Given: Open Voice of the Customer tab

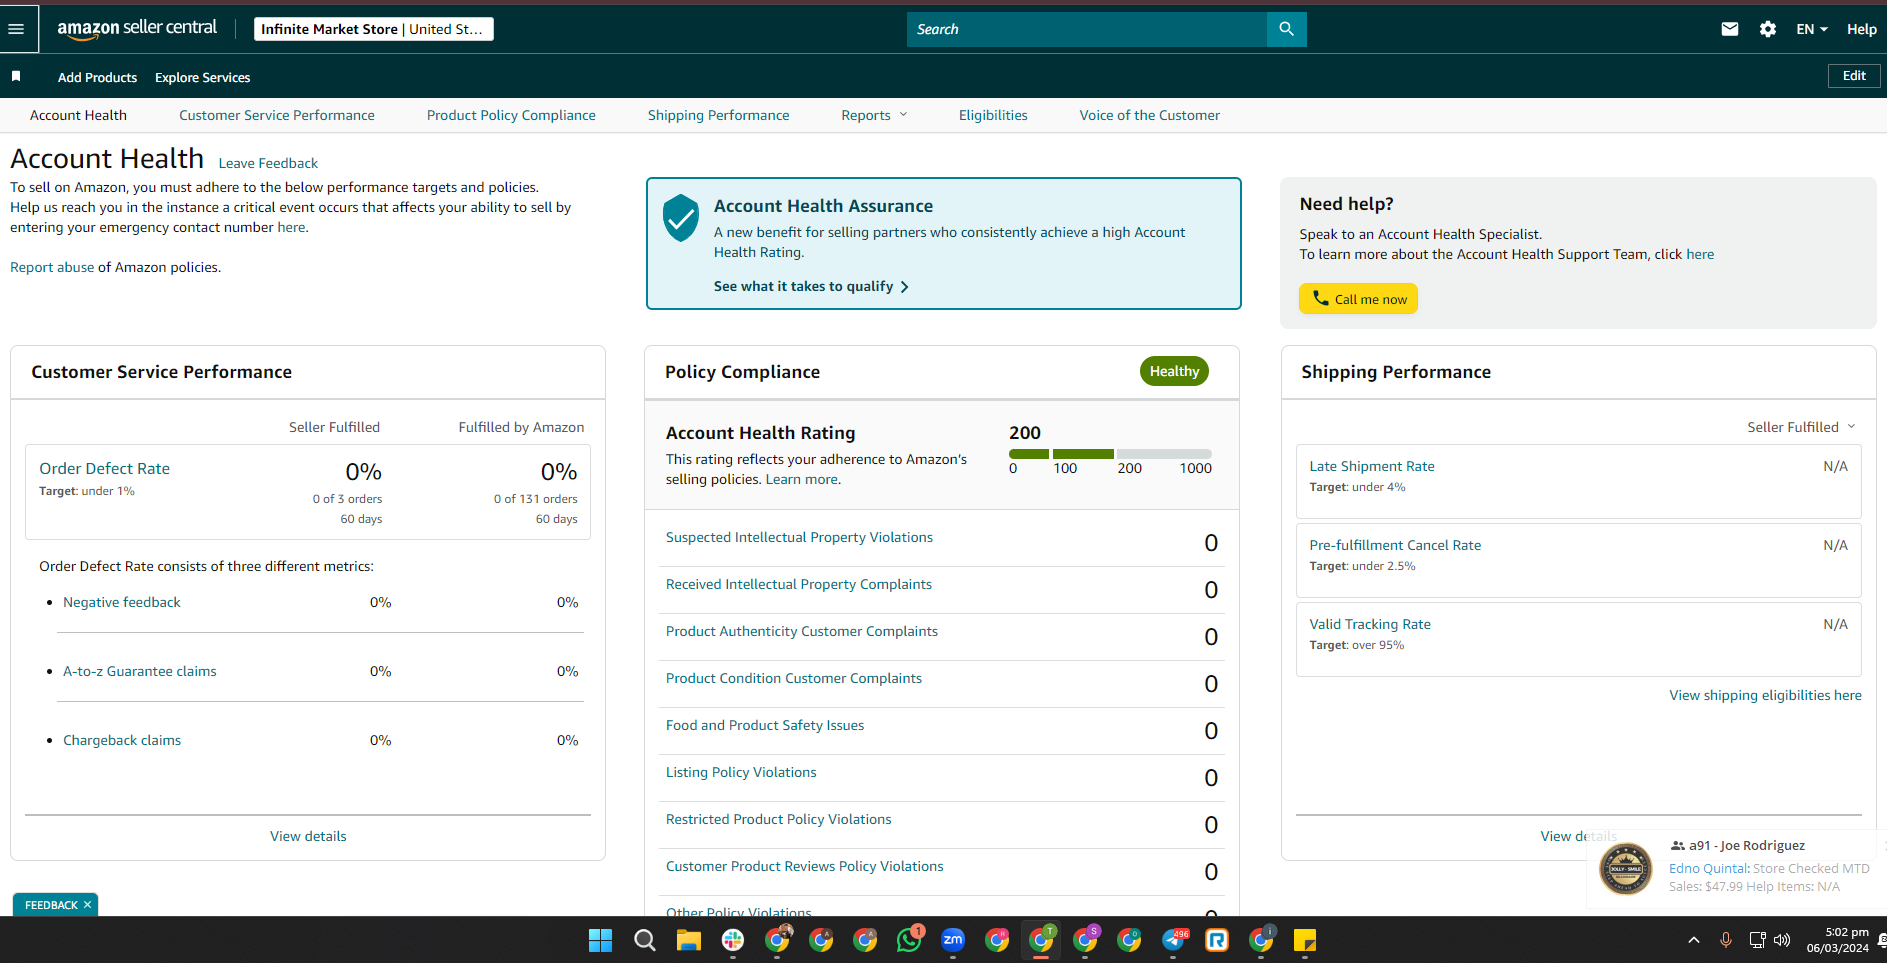Looking at the screenshot, I should tap(1149, 115).
